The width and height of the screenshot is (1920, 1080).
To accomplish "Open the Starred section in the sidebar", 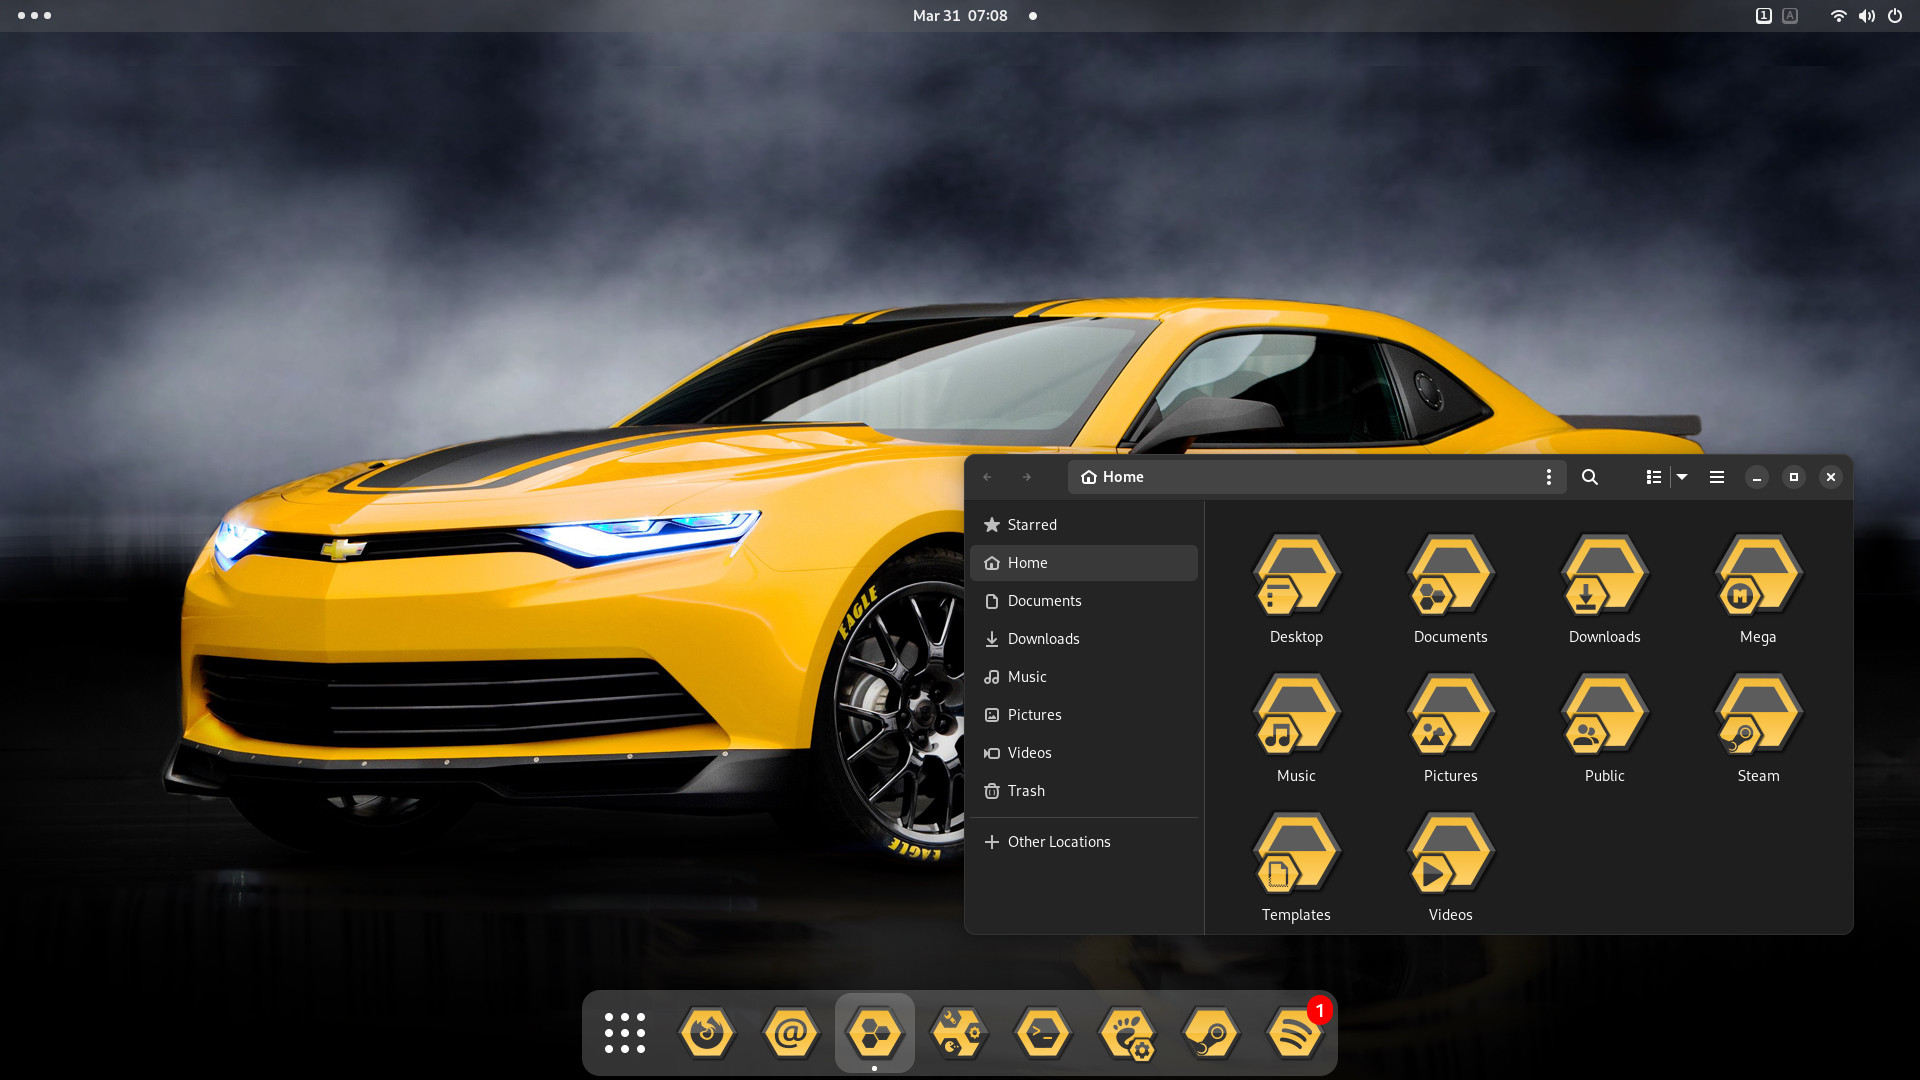I will coord(1032,524).
